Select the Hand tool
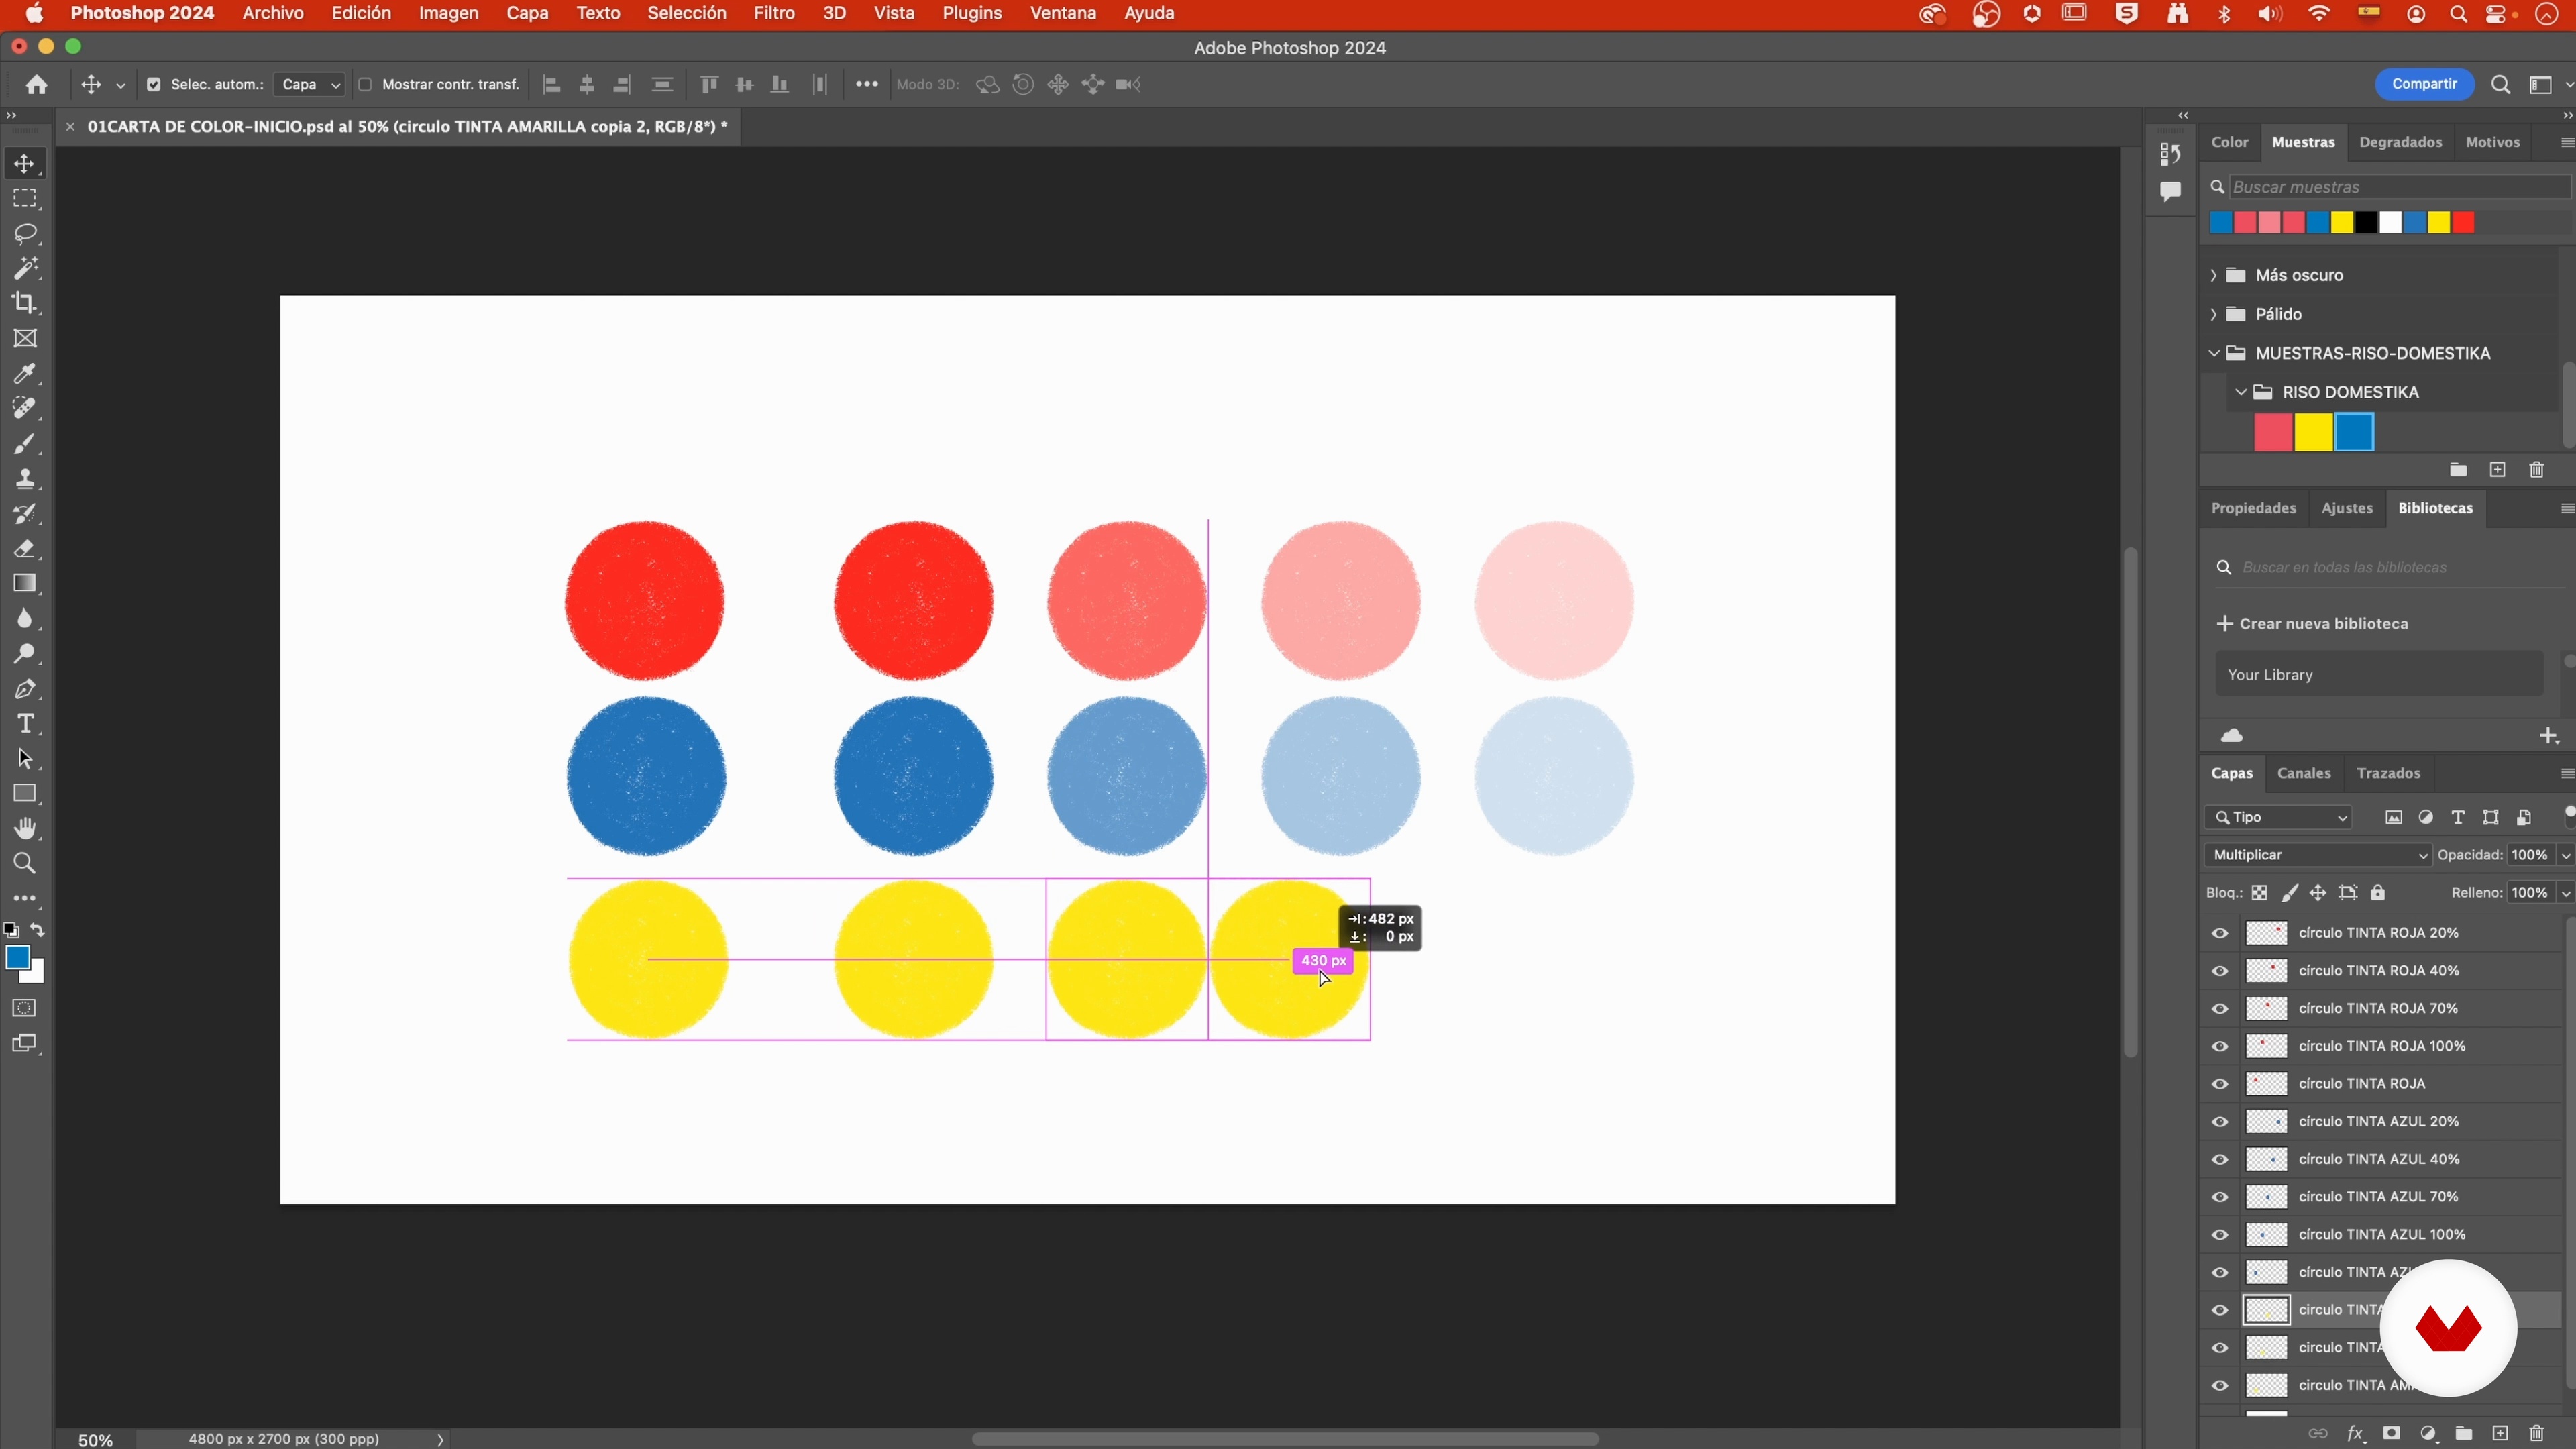 [x=25, y=829]
